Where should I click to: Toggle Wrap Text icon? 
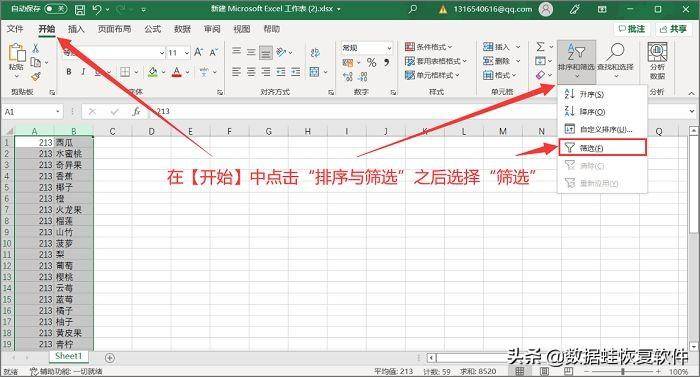pyautogui.click(x=315, y=53)
